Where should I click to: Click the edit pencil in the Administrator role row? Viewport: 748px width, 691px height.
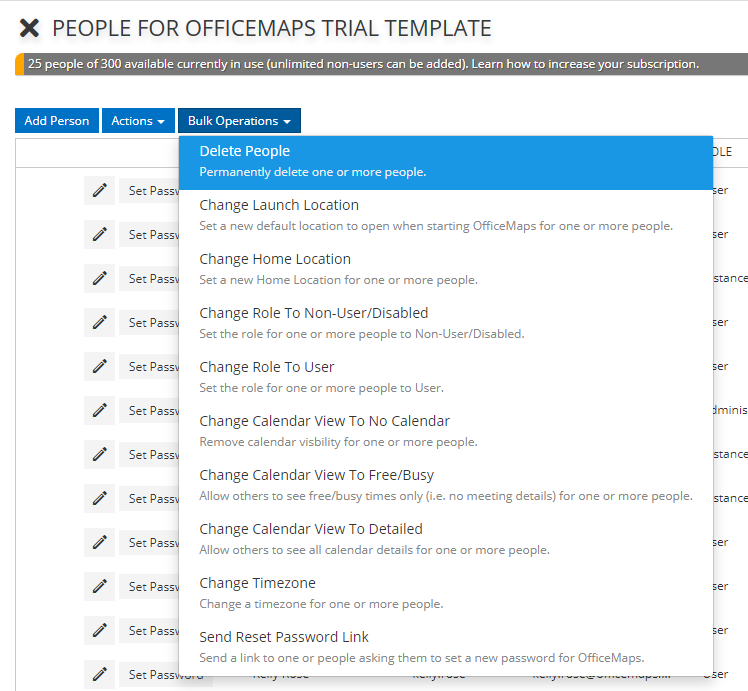tap(99, 410)
